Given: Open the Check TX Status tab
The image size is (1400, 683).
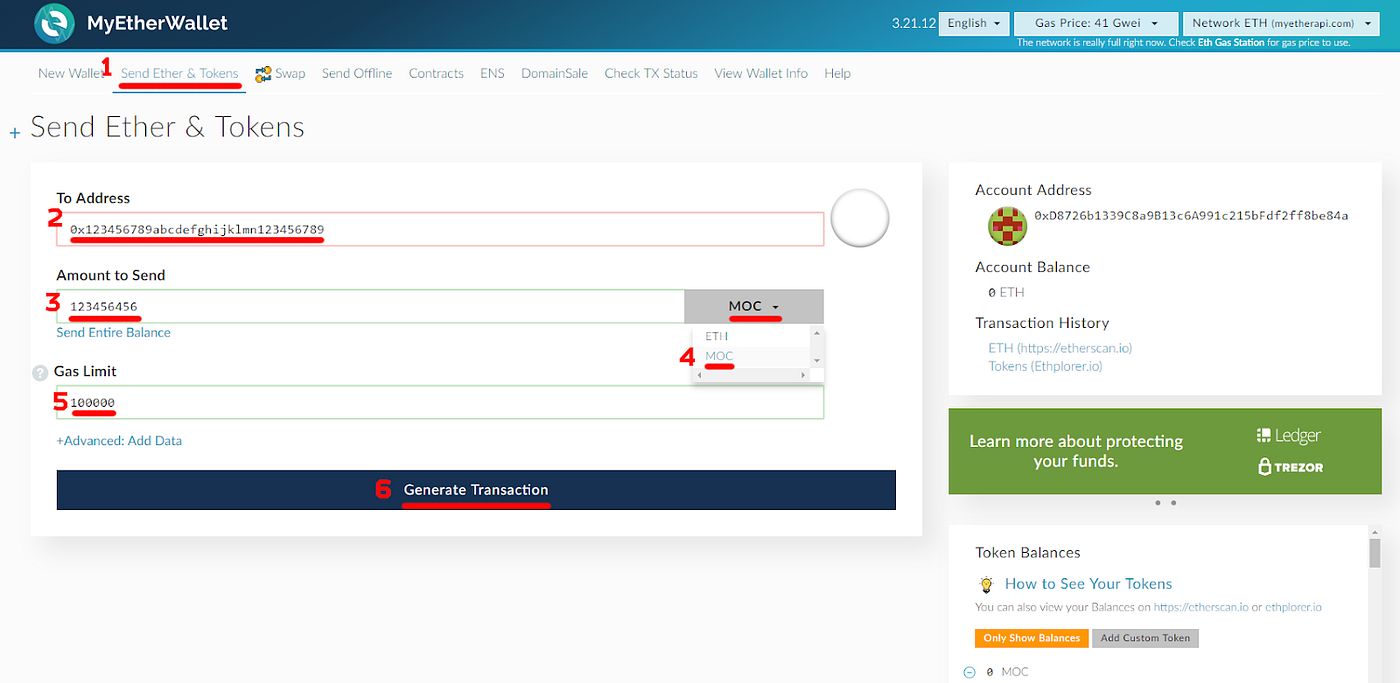Looking at the screenshot, I should pos(651,73).
